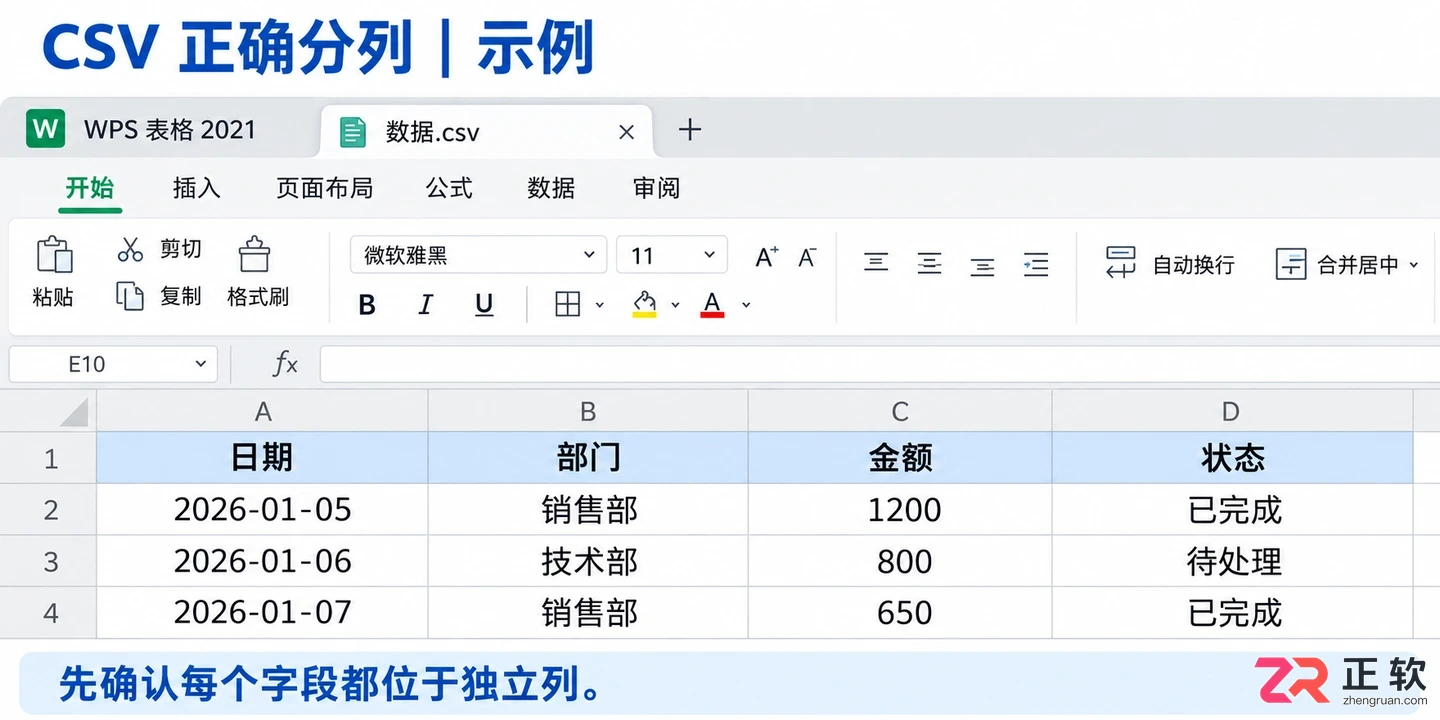1440x720 pixels.
Task: Open the font size 11 dropdown
Action: (x=709, y=255)
